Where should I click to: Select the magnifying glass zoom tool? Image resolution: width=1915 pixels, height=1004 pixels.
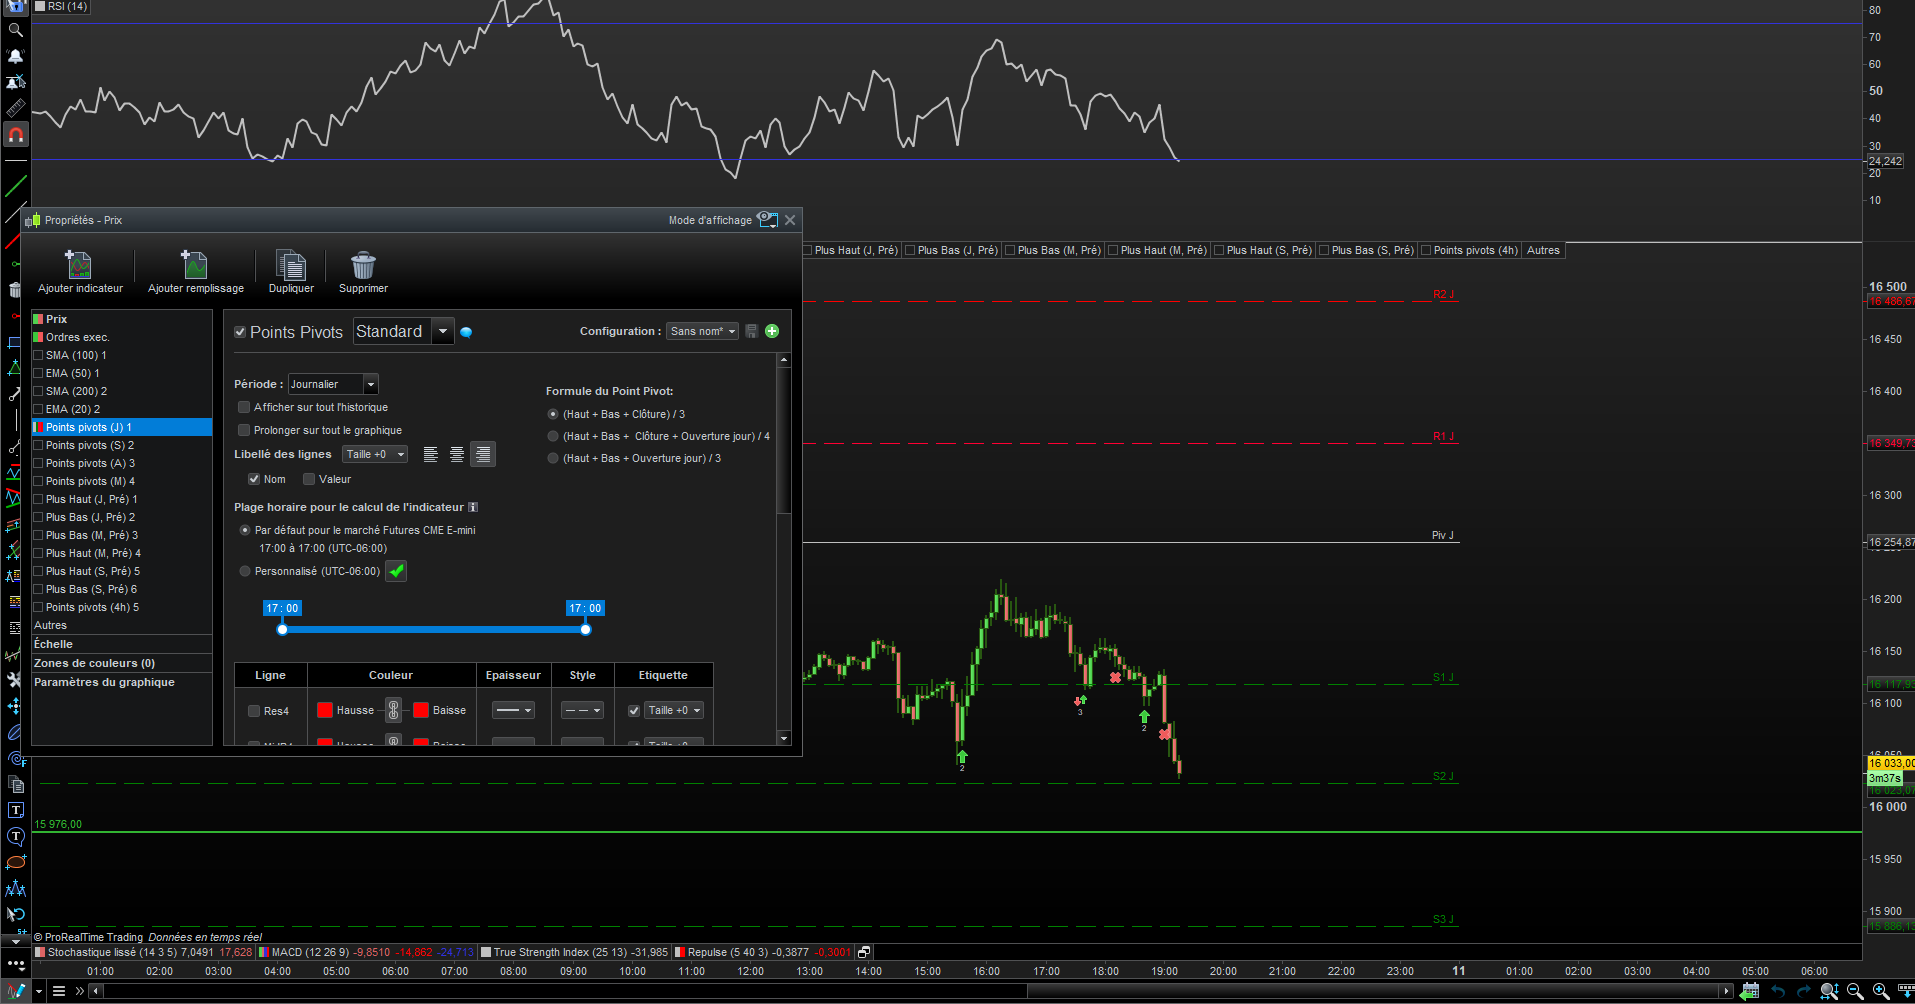[x=15, y=30]
